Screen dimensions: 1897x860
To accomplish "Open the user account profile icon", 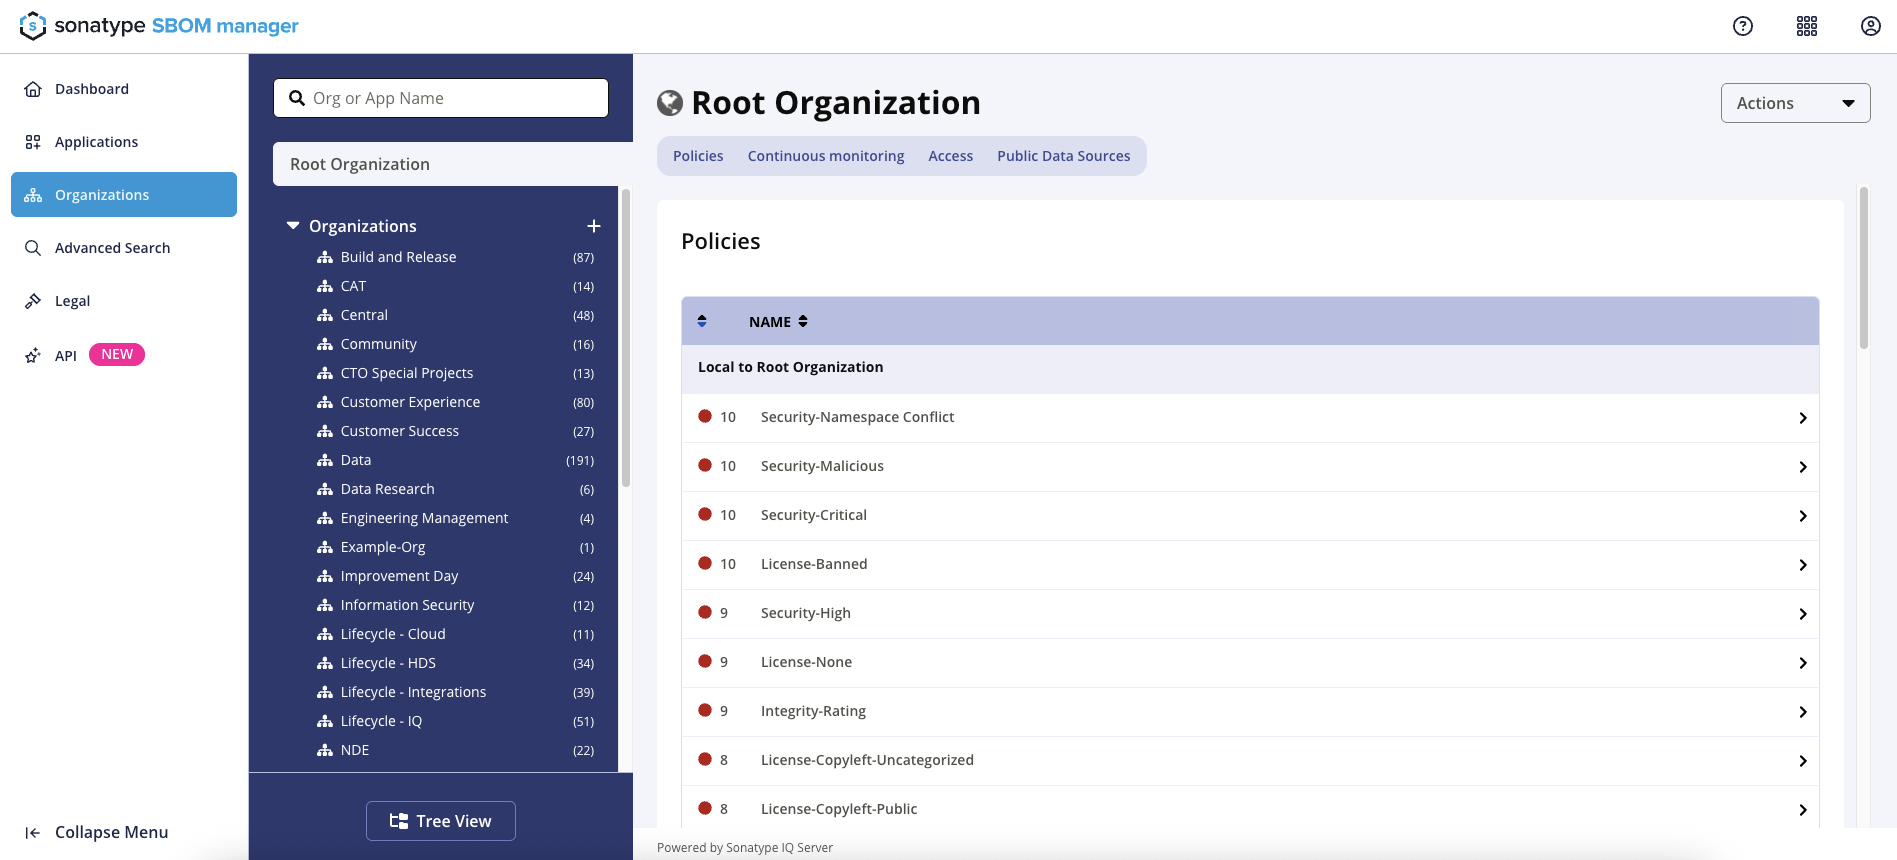I will click(x=1871, y=26).
